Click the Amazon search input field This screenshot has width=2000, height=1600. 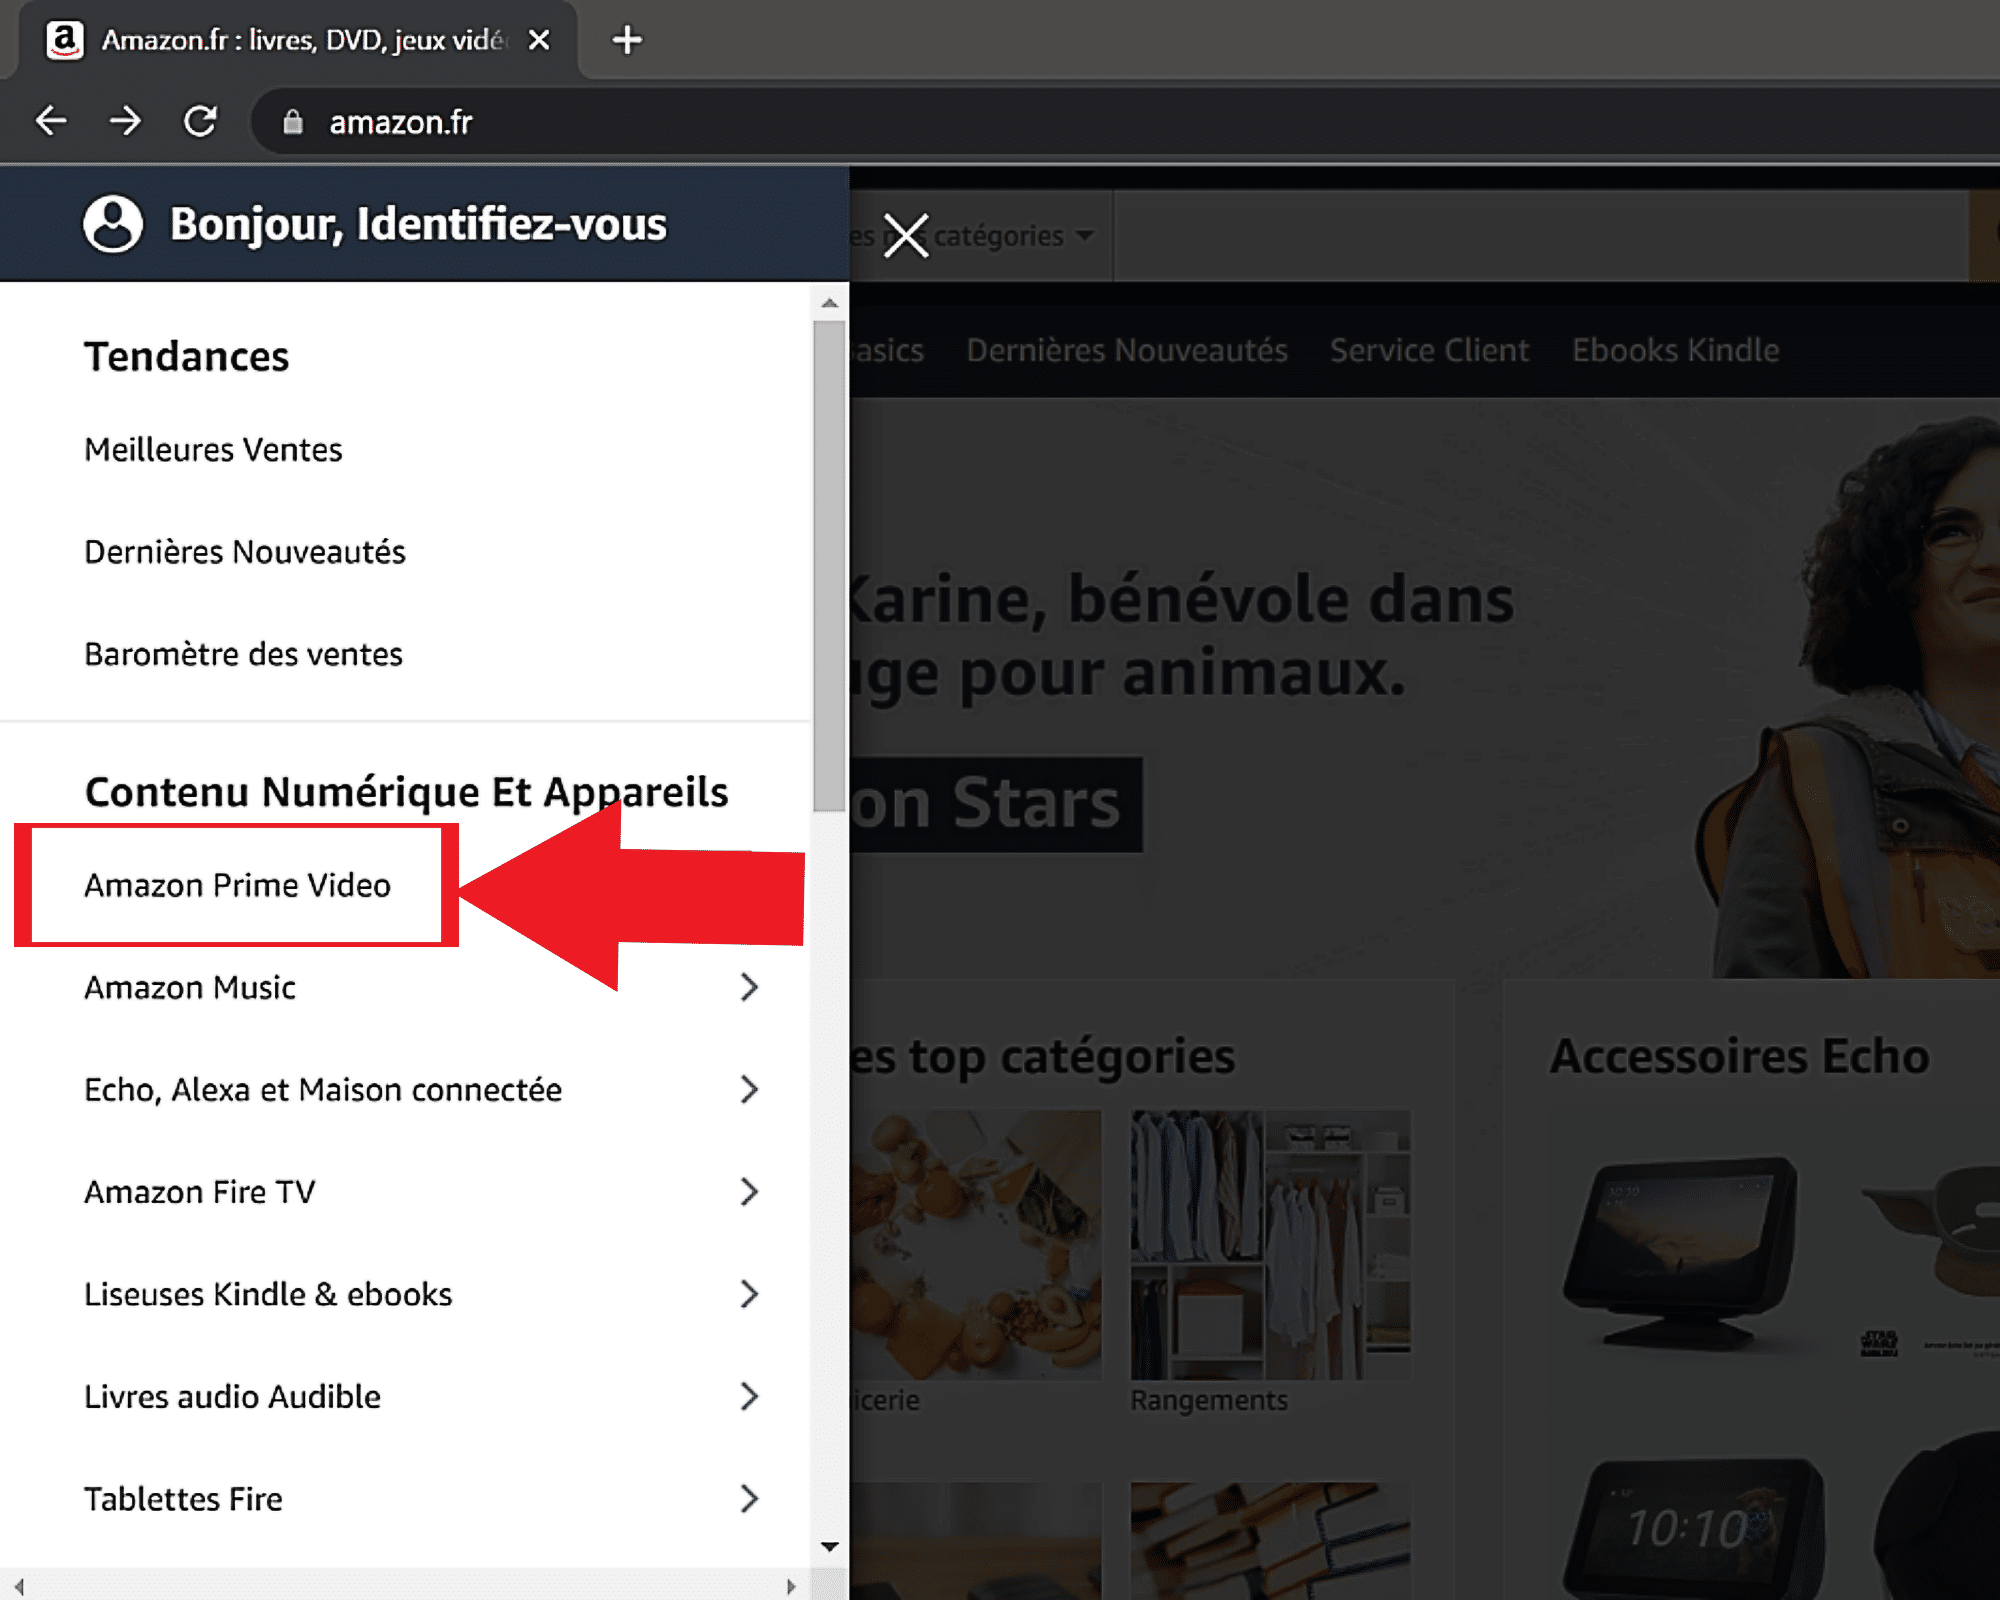coord(1540,236)
